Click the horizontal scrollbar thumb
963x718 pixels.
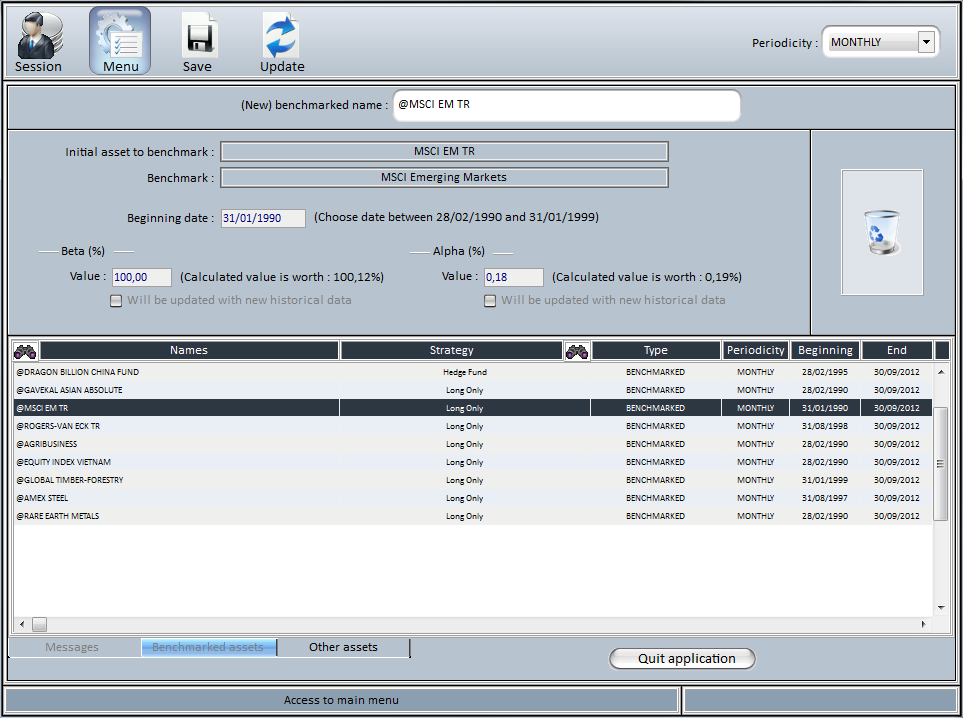pos(39,625)
